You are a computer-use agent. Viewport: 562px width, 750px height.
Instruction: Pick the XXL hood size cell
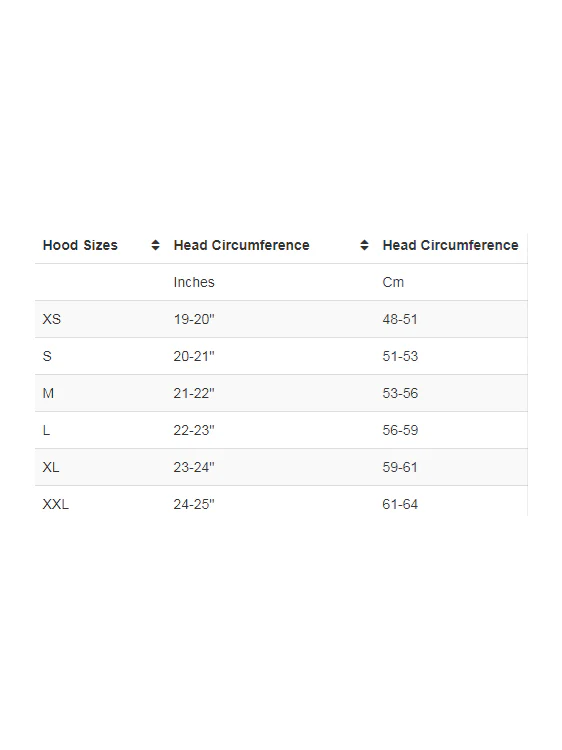coord(55,504)
